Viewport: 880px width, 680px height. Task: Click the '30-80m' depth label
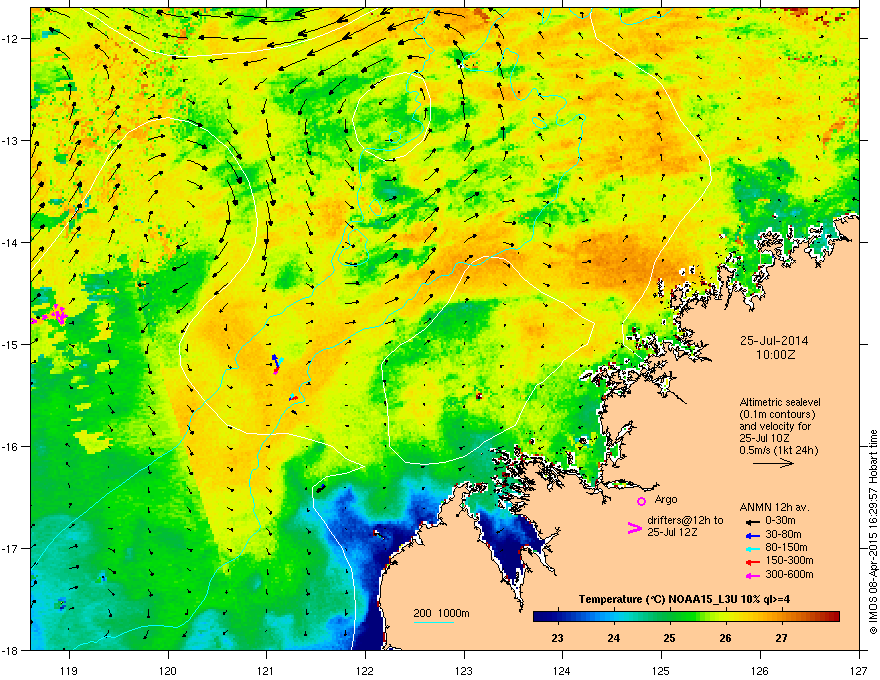pos(783,535)
